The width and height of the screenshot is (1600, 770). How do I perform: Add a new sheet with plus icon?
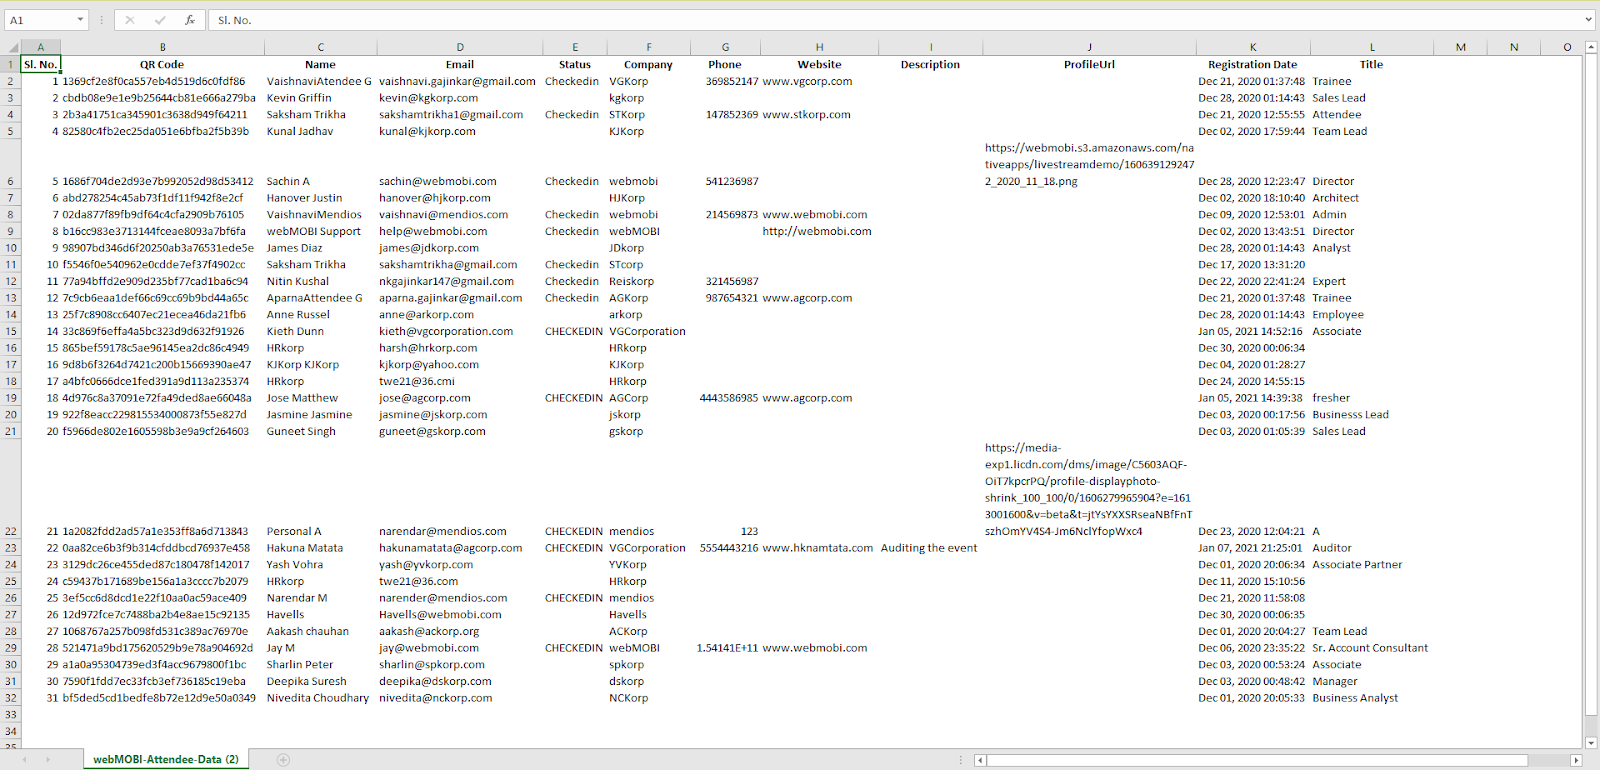283,760
